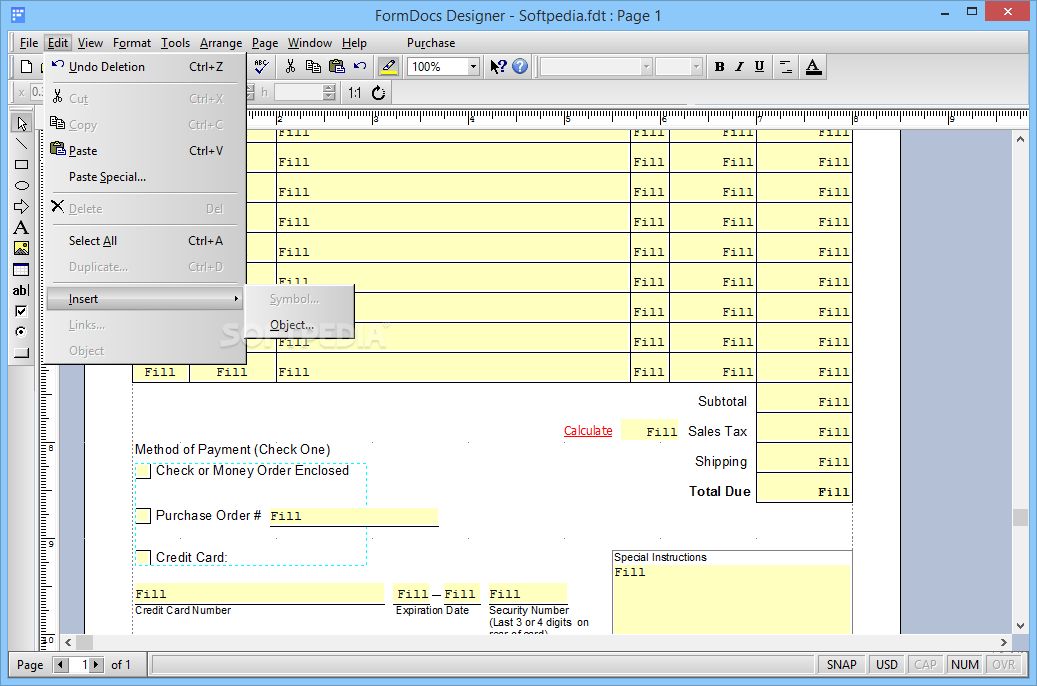Click the Credit Card Number field

pyautogui.click(x=259, y=593)
